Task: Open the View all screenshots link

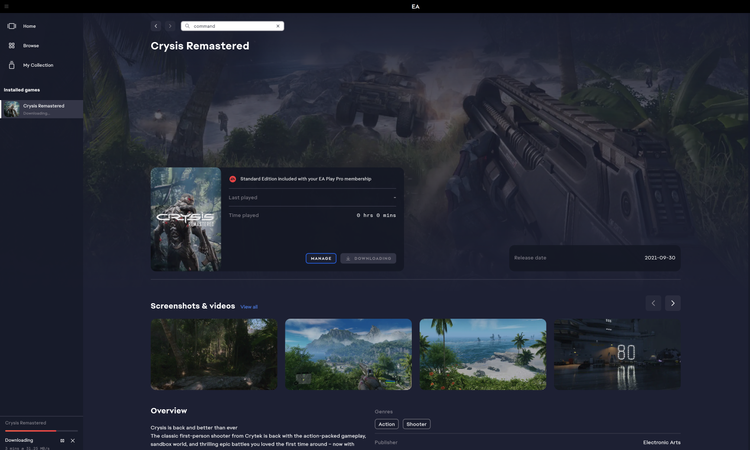Action: [x=249, y=307]
